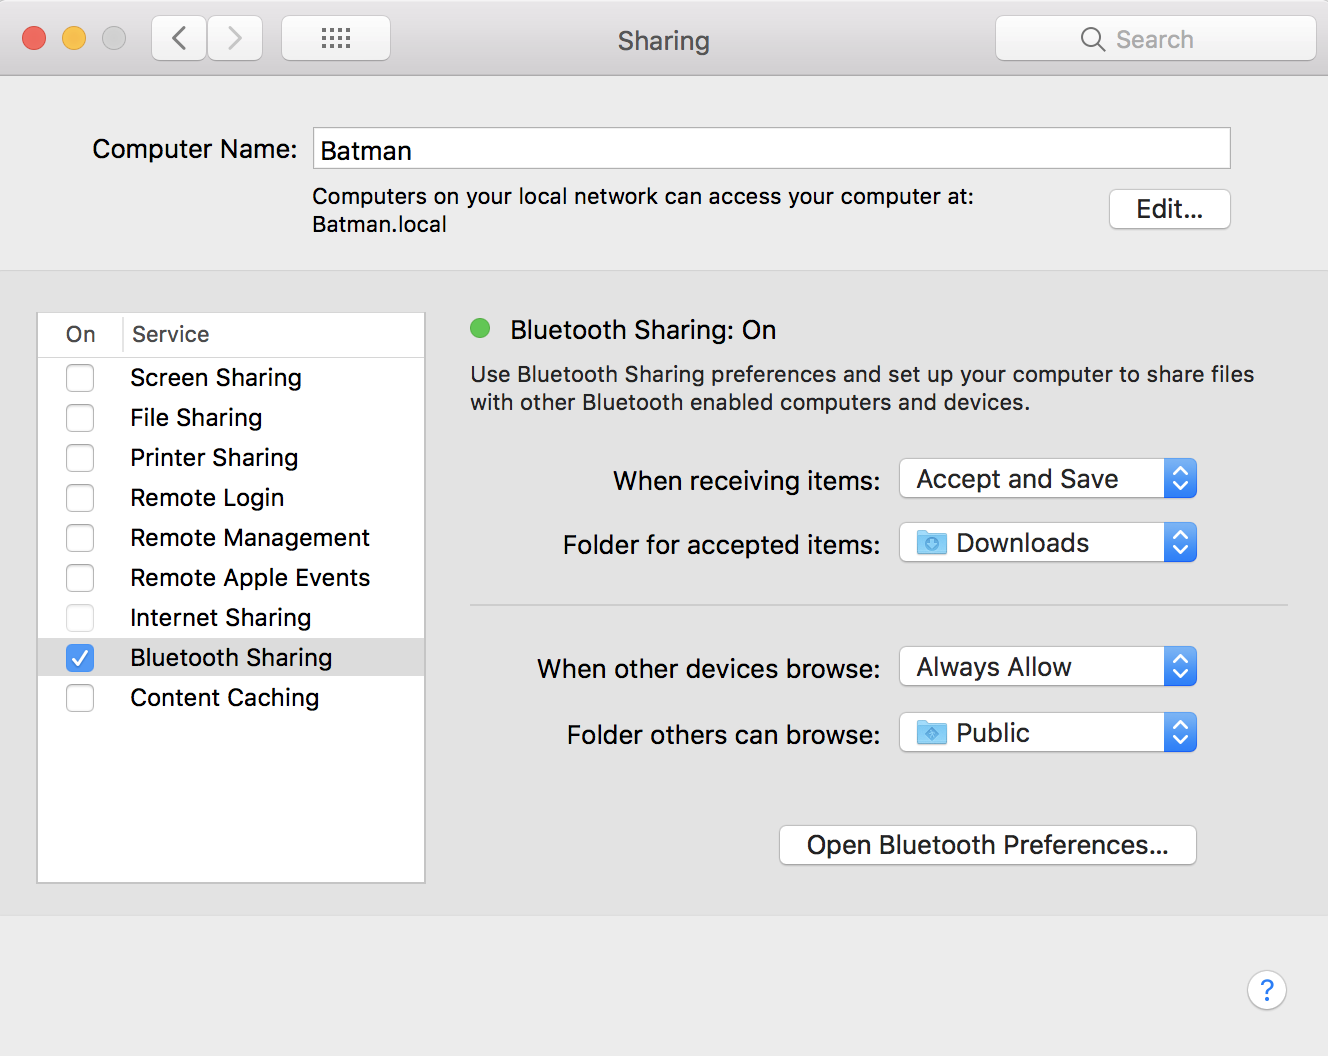Select the Screen Sharing service row
Viewport: 1328px width, 1056px height.
tap(231, 378)
